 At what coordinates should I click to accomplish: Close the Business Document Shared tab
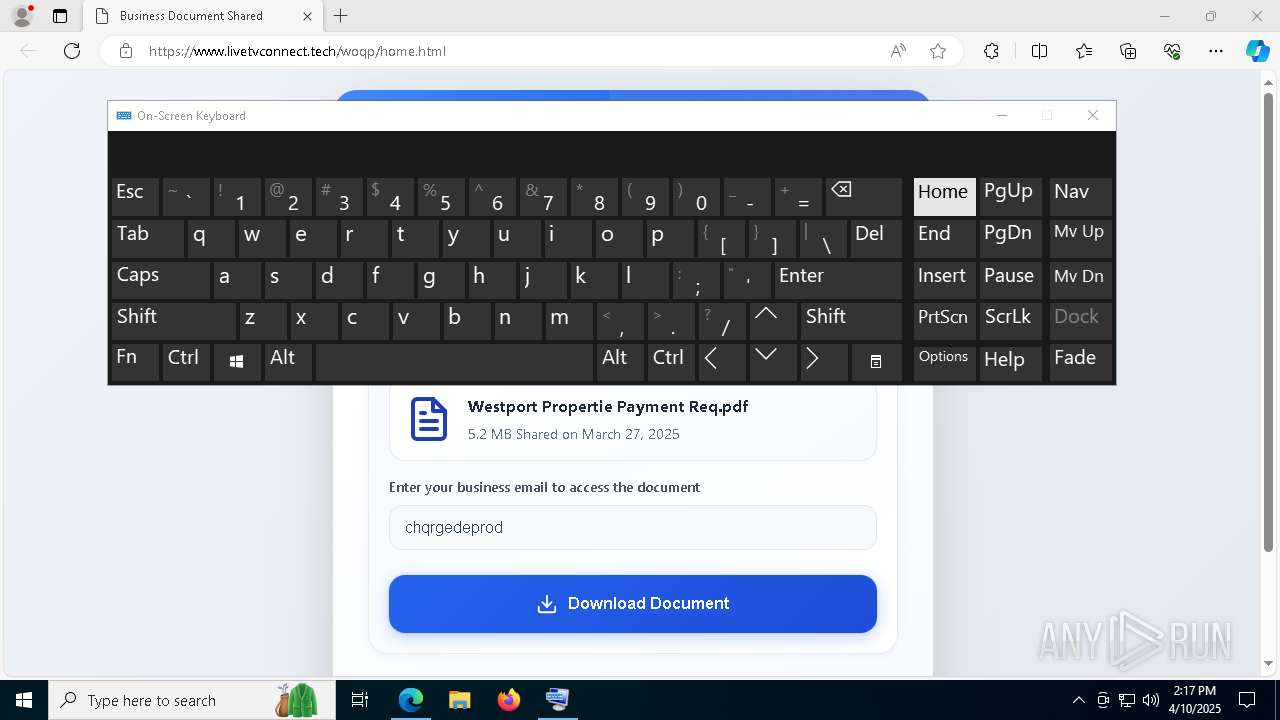point(307,16)
